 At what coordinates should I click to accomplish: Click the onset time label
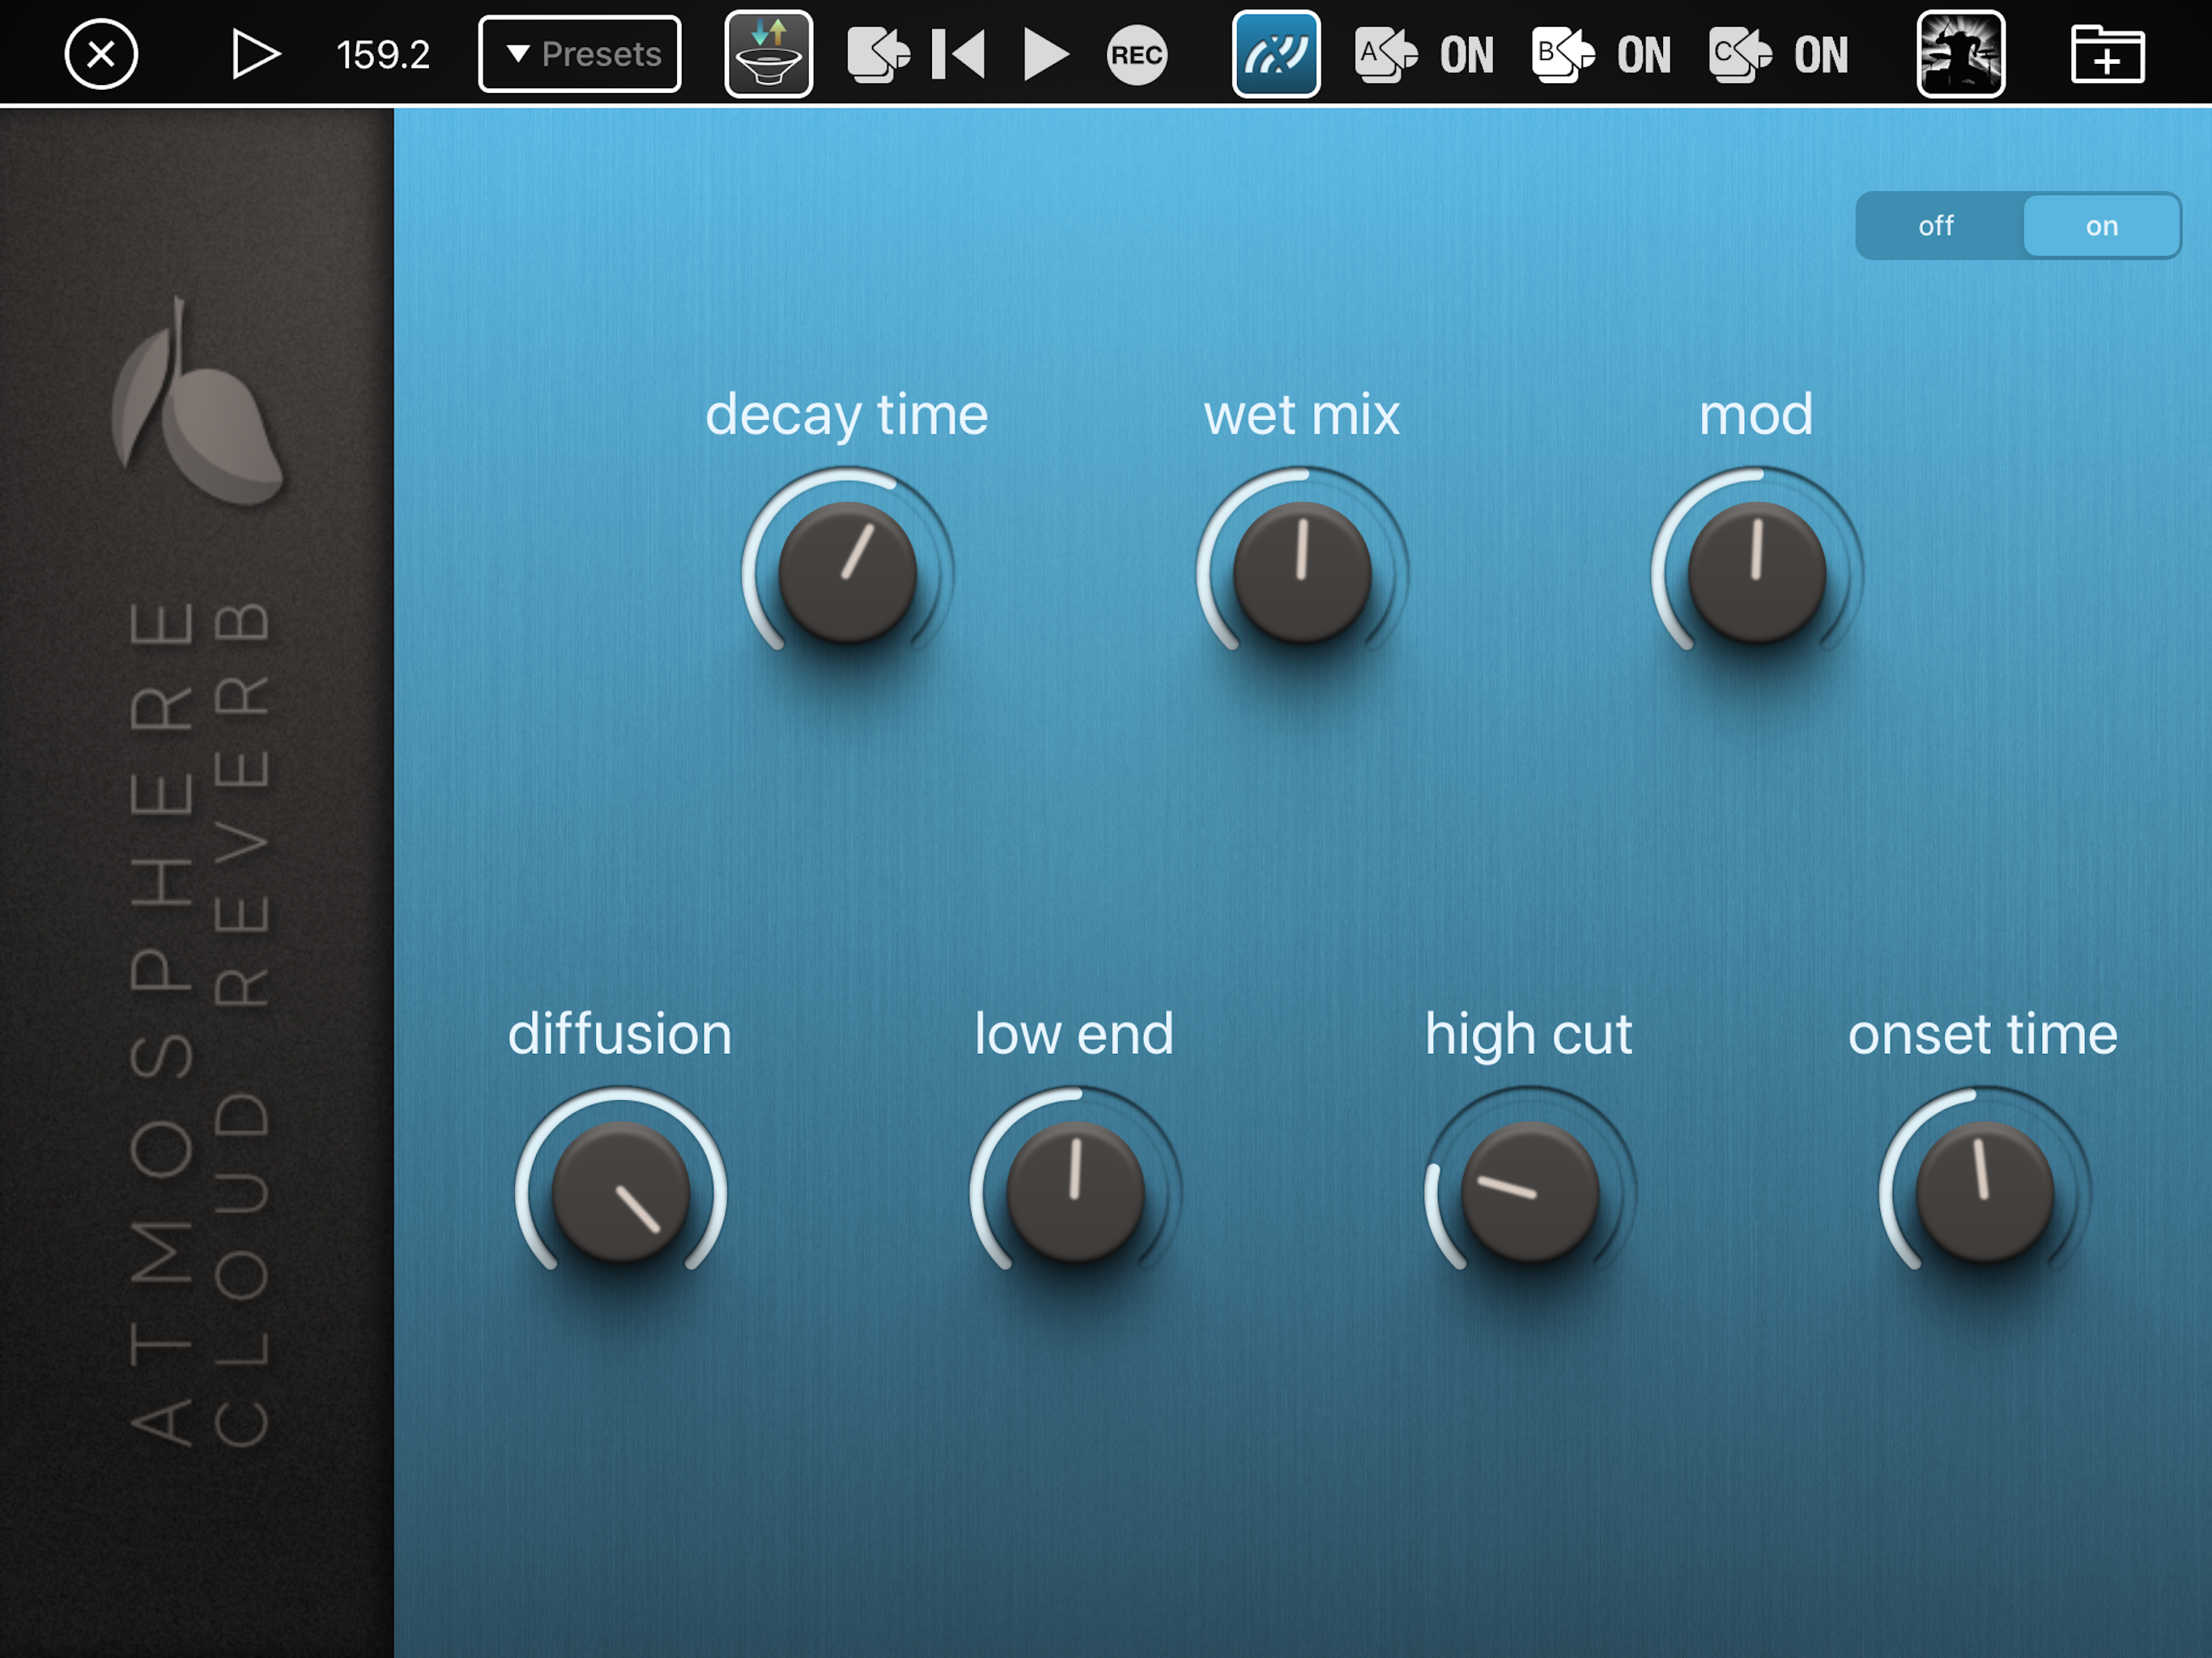click(1983, 1034)
